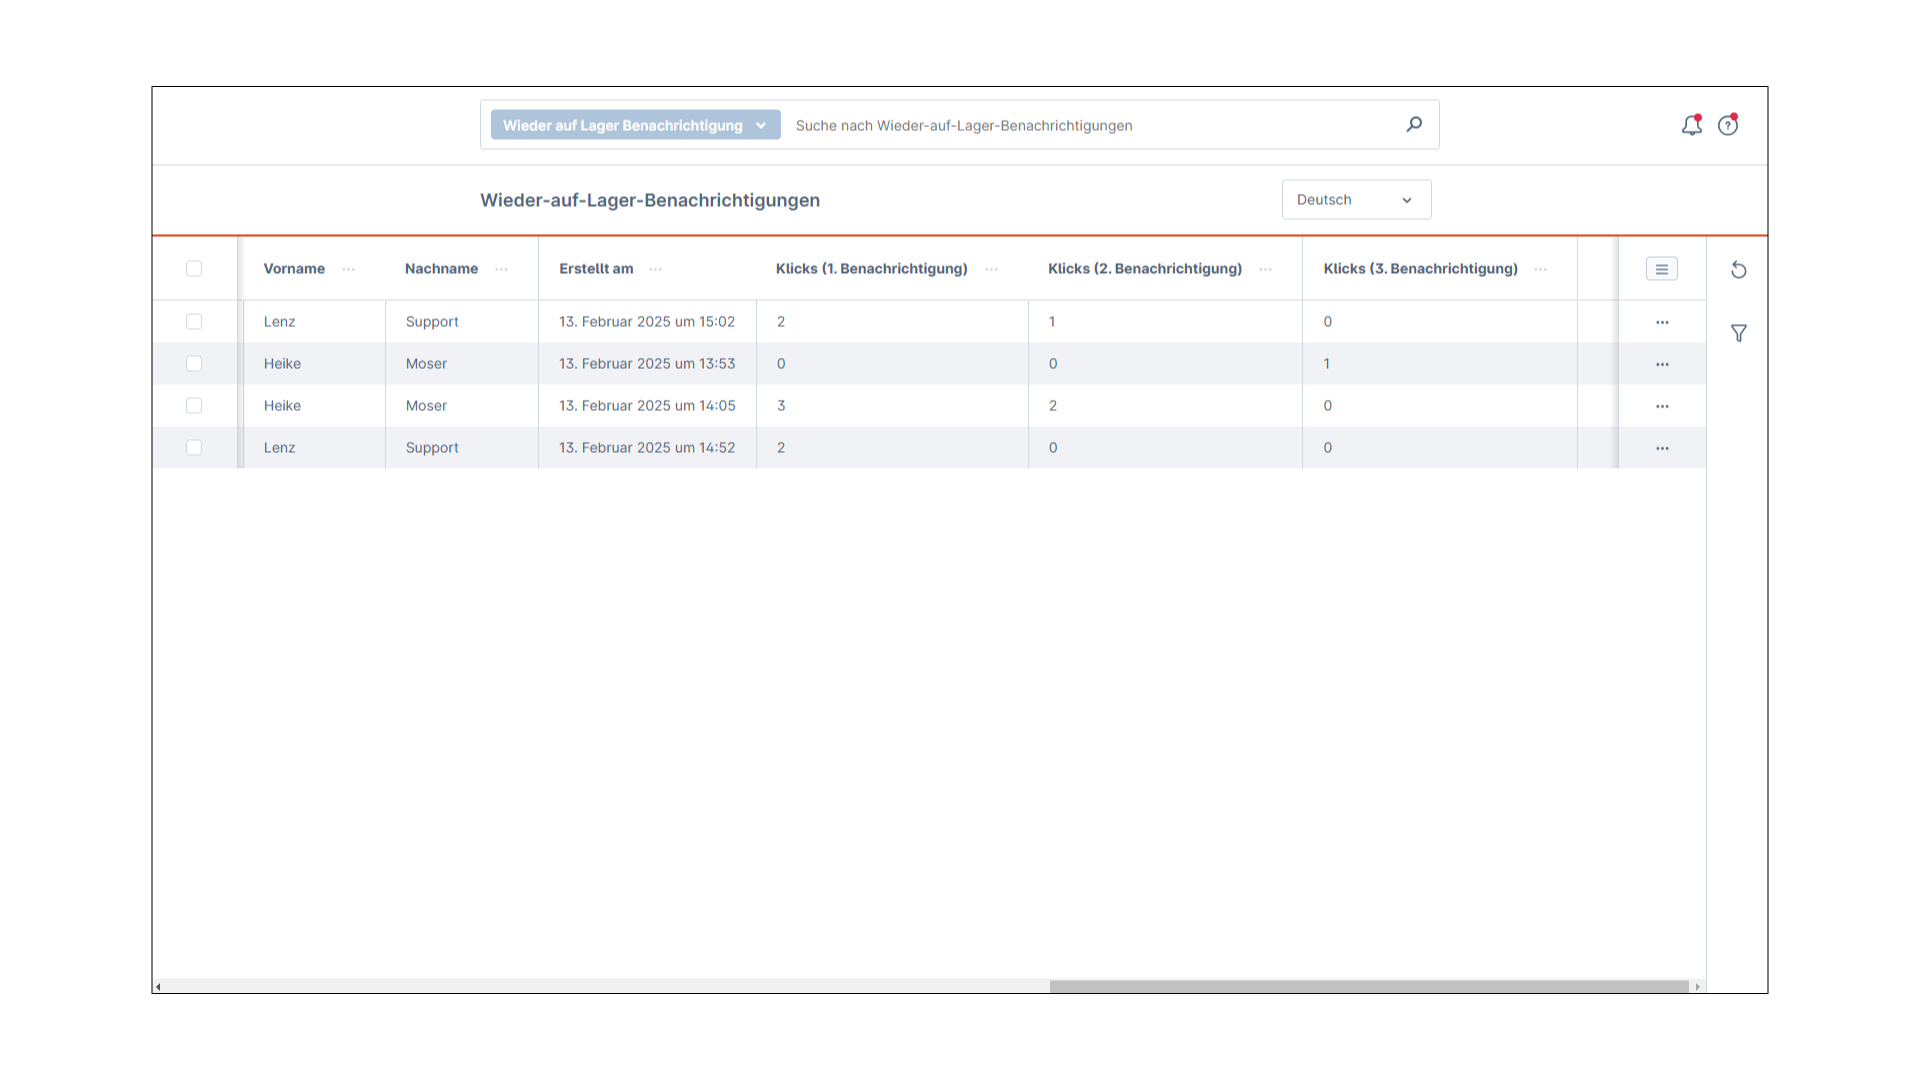Open the notifications bell
This screenshot has width=1920, height=1080.
1691,125
